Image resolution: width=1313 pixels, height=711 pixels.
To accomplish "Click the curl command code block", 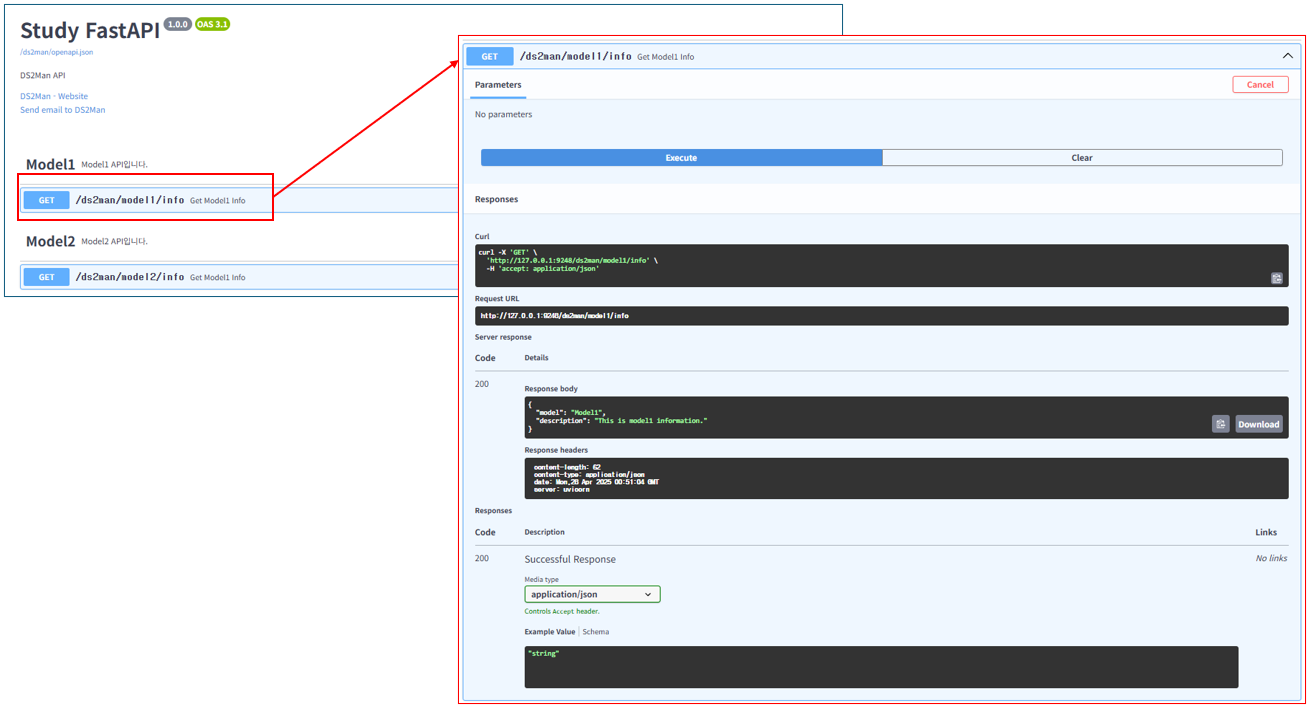I will point(882,266).
